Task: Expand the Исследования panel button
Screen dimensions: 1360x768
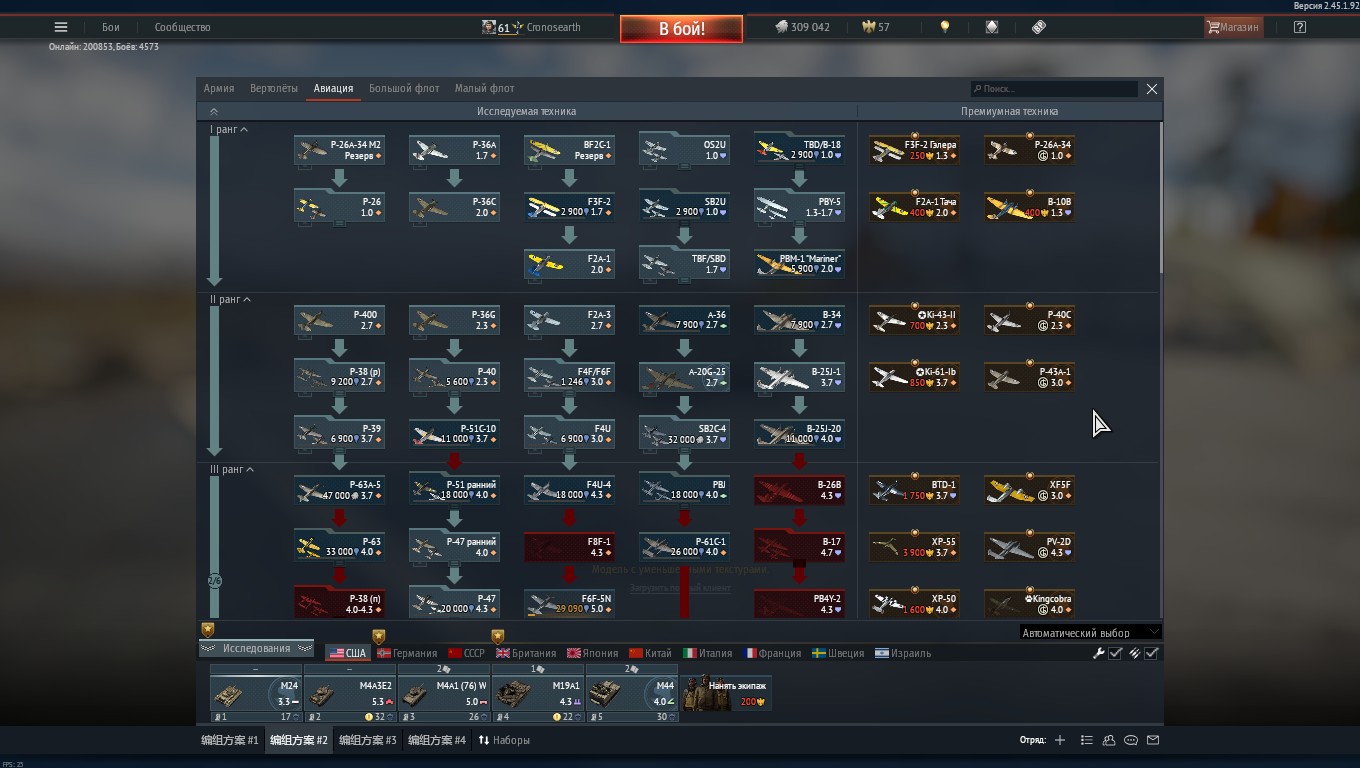Action: 256,648
